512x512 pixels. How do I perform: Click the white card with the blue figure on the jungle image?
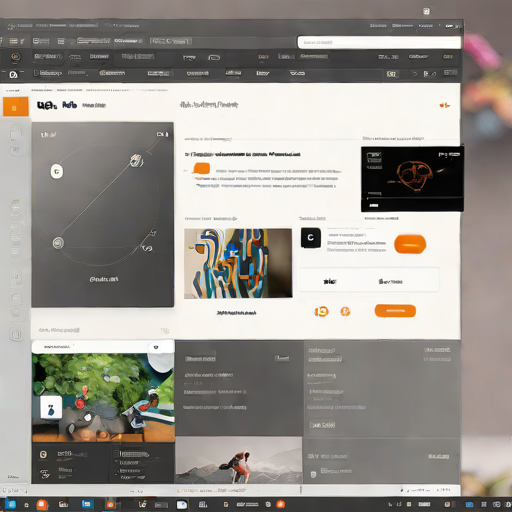click(x=51, y=407)
